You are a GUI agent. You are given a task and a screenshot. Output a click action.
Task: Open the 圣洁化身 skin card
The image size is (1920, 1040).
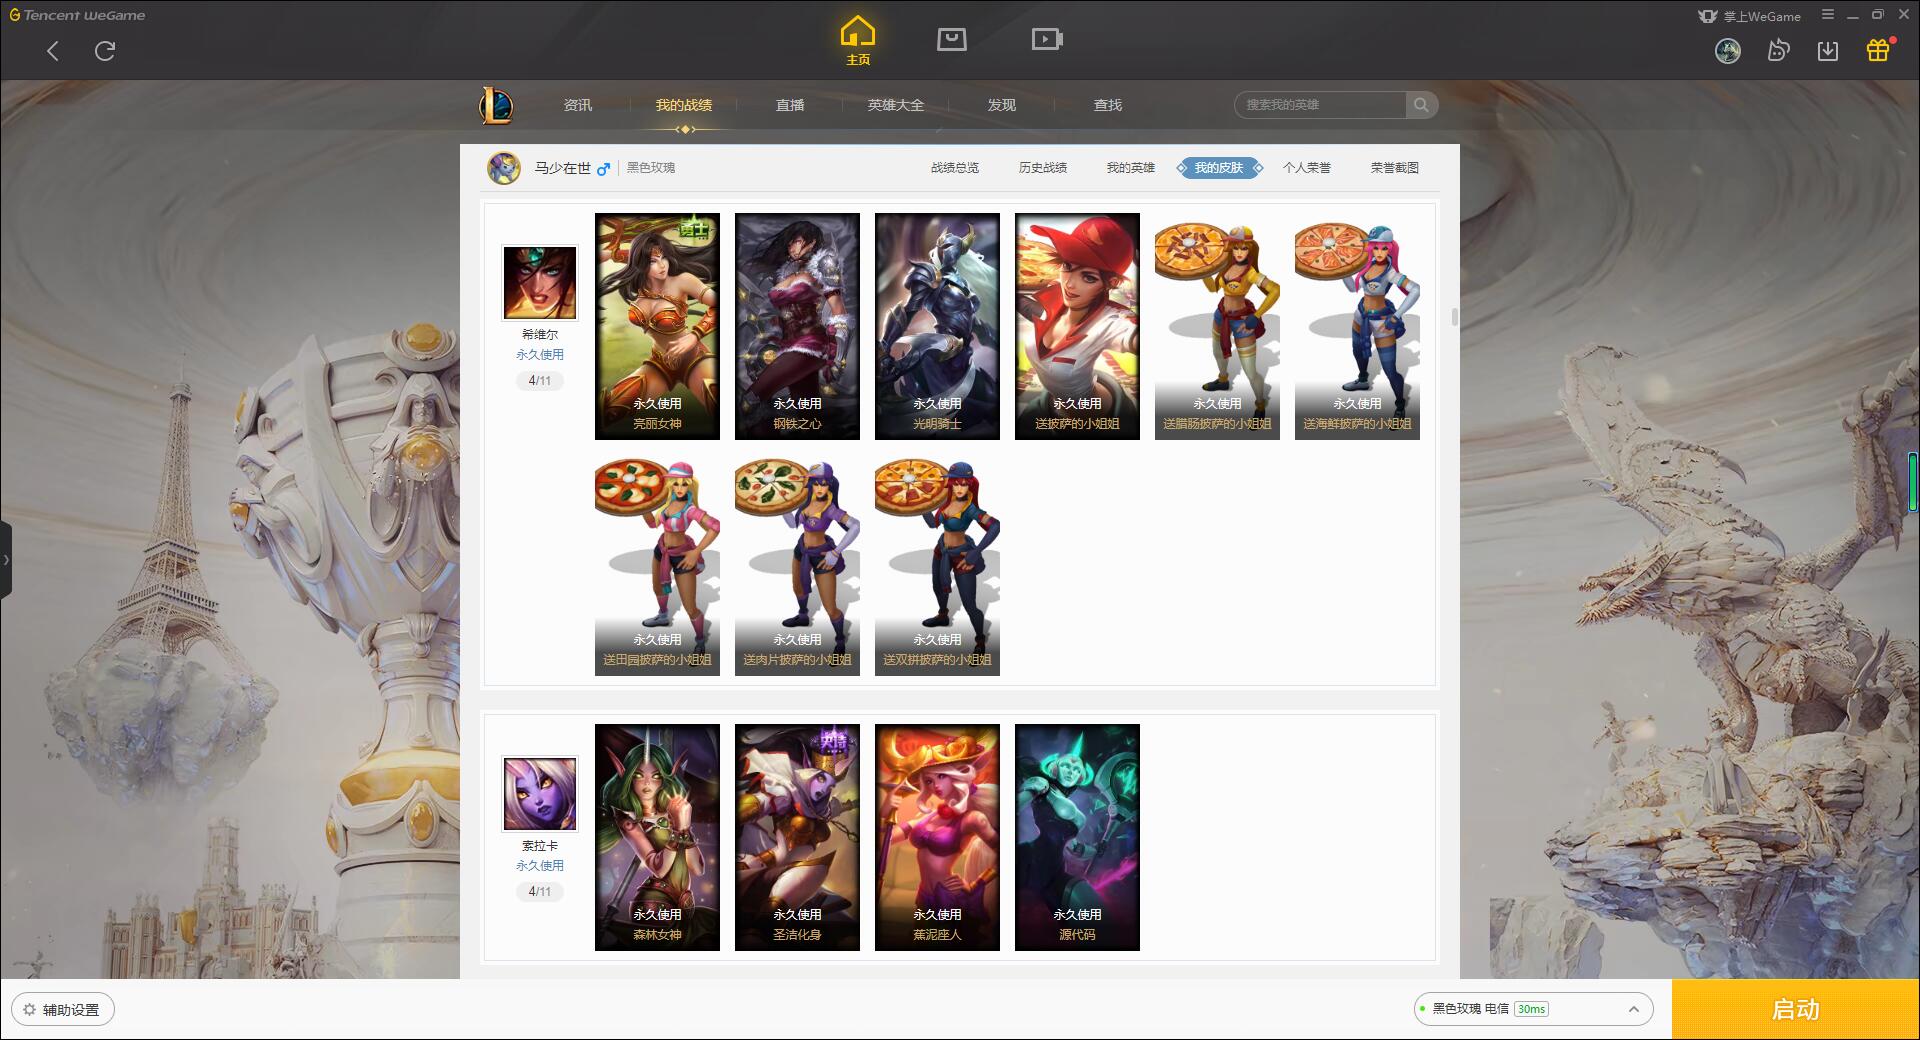point(797,837)
